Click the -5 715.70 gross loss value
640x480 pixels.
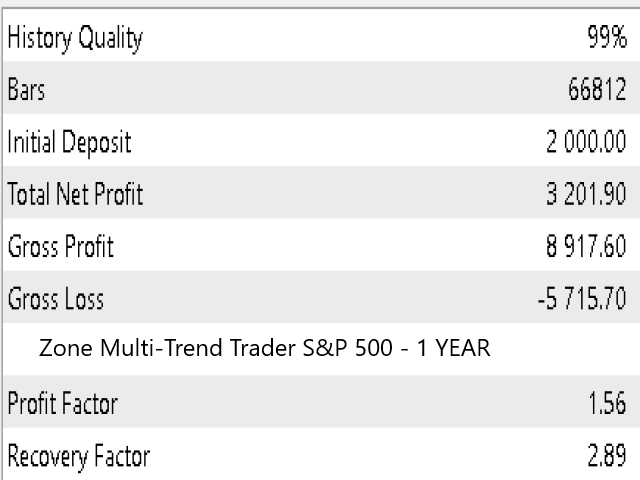point(582,298)
